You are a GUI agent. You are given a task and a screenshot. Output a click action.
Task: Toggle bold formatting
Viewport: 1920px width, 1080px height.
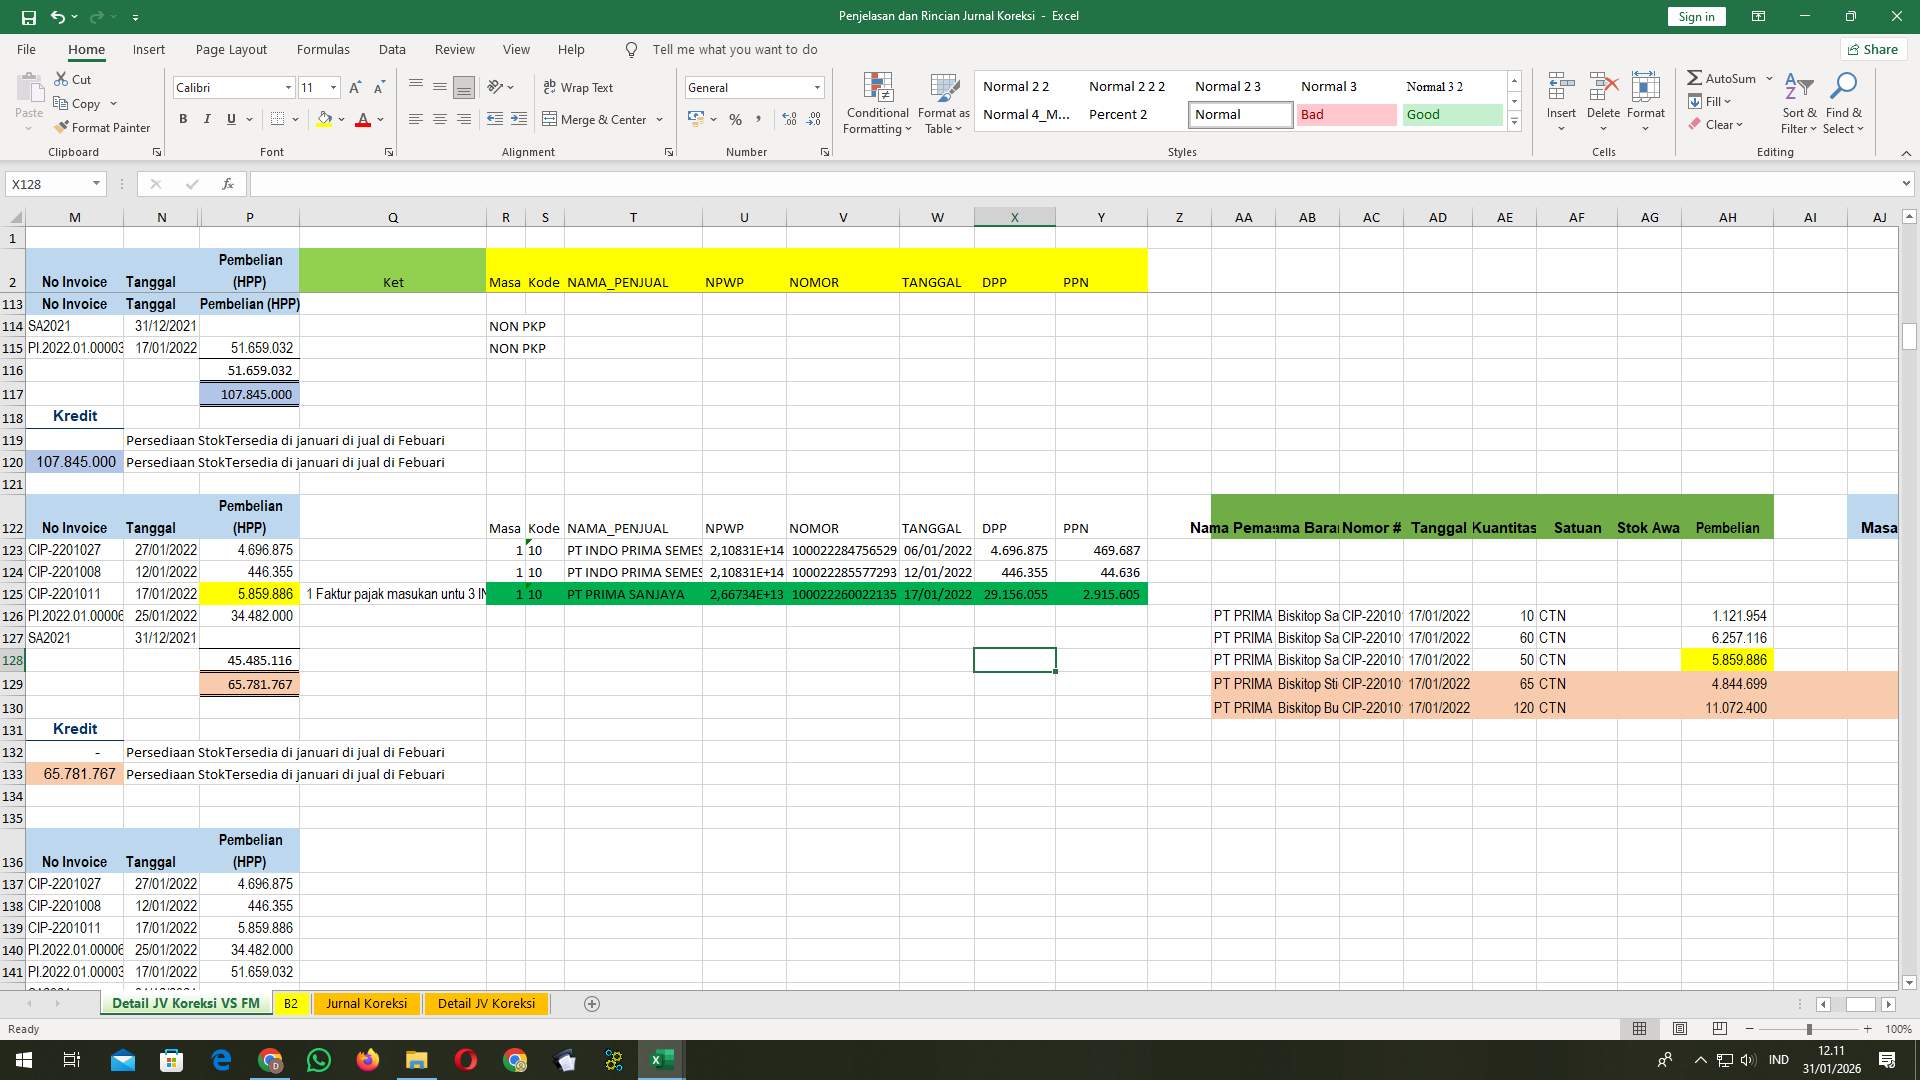[183, 118]
